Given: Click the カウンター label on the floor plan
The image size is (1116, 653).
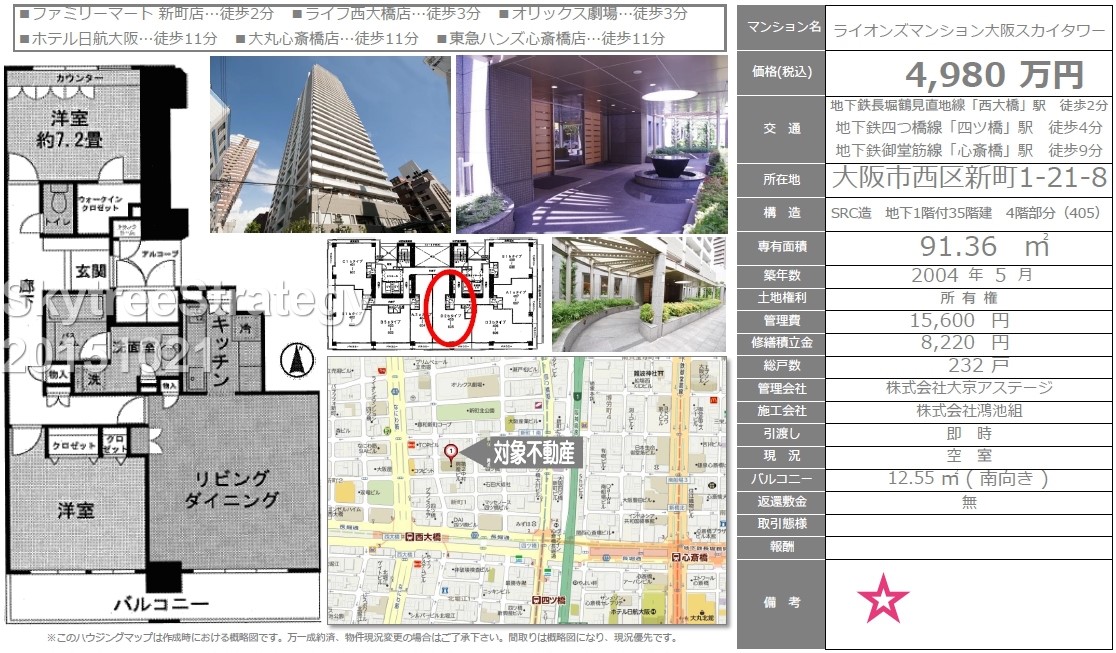Looking at the screenshot, I should pyautogui.click(x=80, y=78).
